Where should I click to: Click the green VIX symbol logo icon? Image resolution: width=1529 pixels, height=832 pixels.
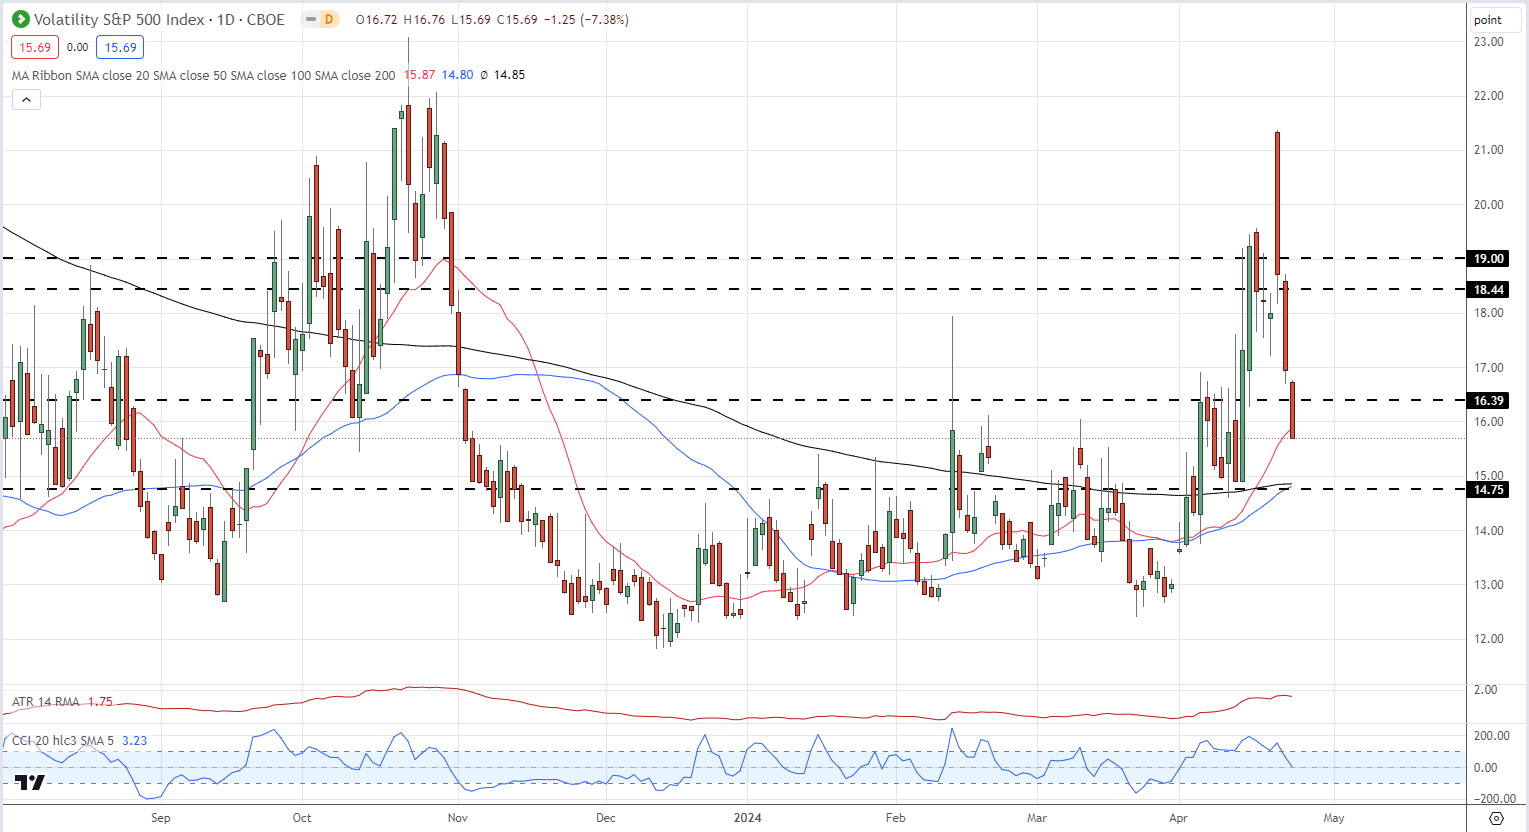(x=20, y=19)
